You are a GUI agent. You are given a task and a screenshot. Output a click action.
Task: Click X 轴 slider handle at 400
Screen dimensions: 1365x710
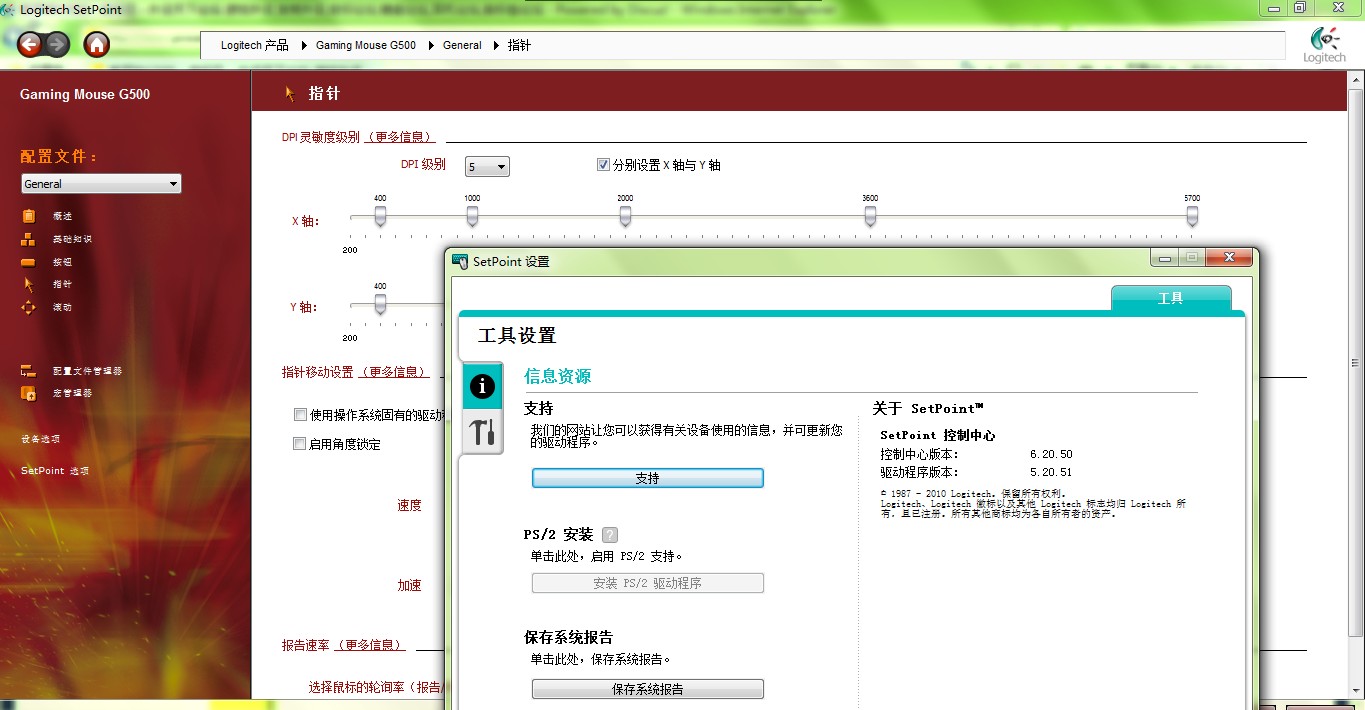point(380,216)
